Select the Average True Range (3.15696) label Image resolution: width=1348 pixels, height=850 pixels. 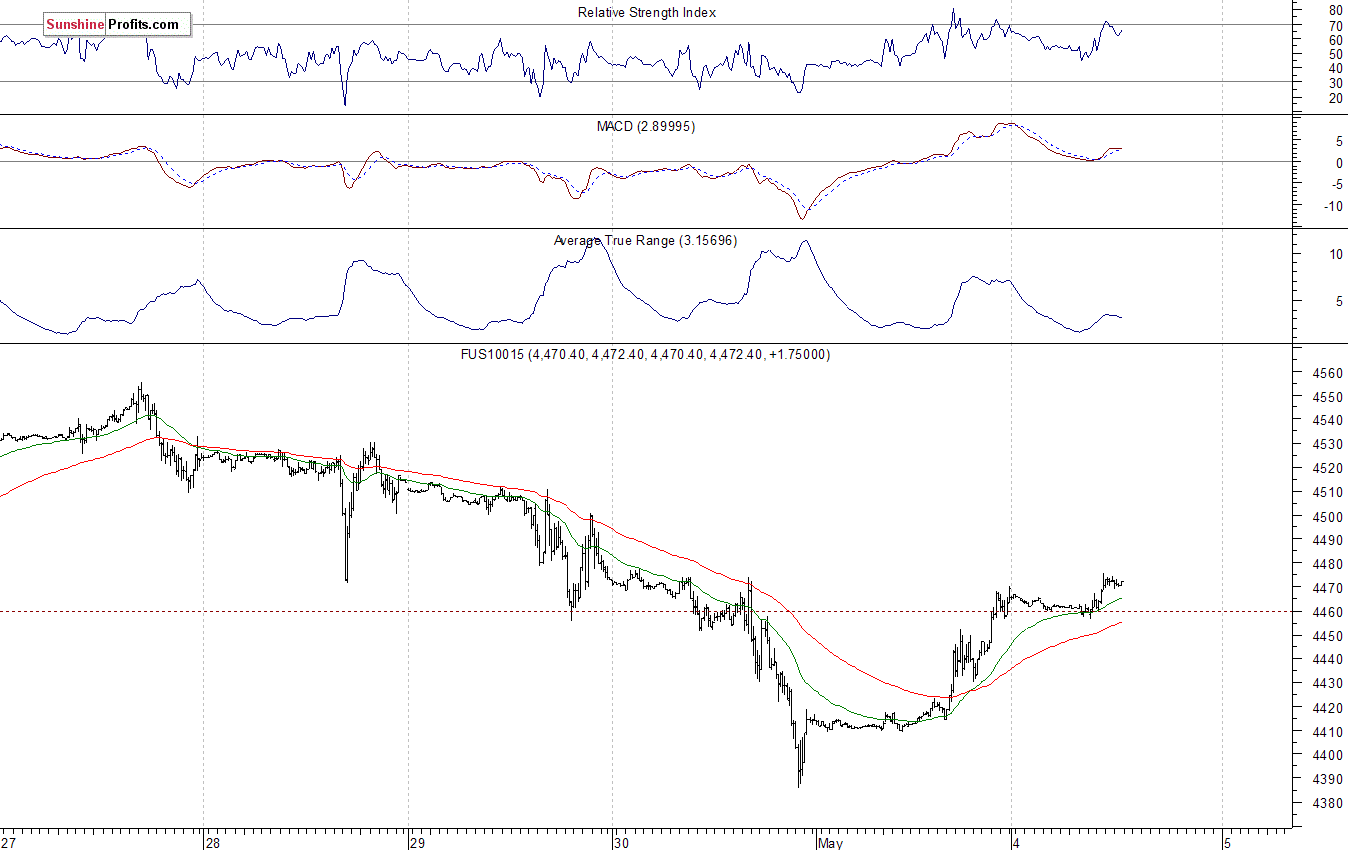[x=645, y=241]
